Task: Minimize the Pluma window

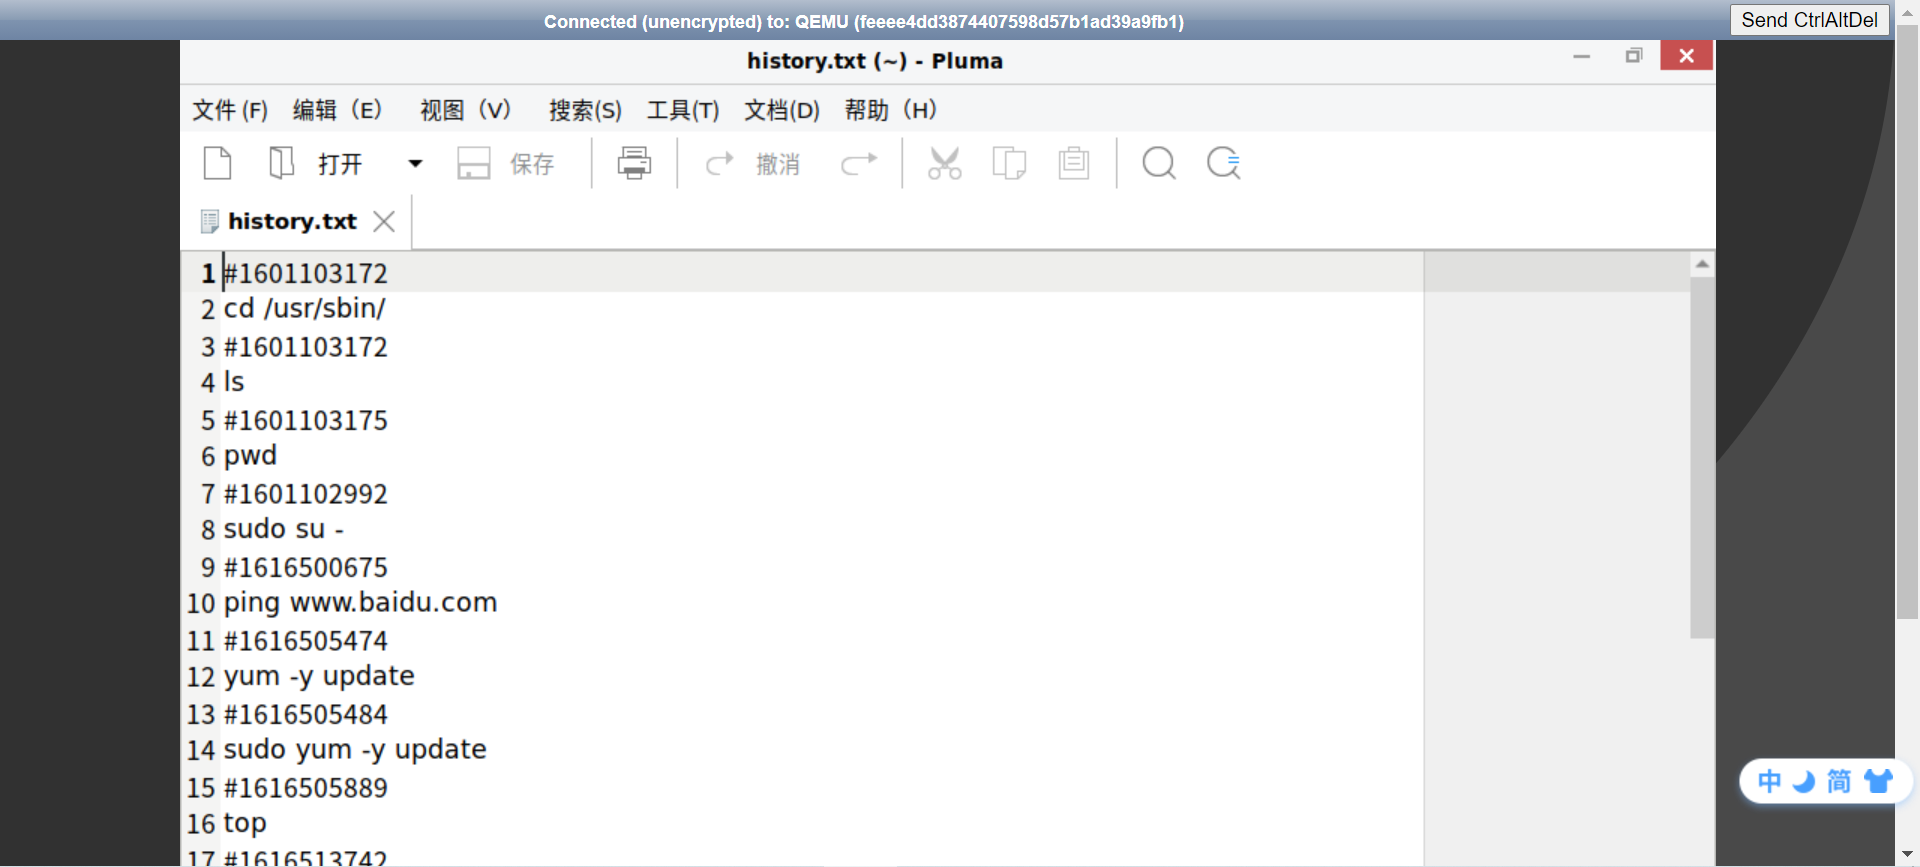Action: (1581, 56)
